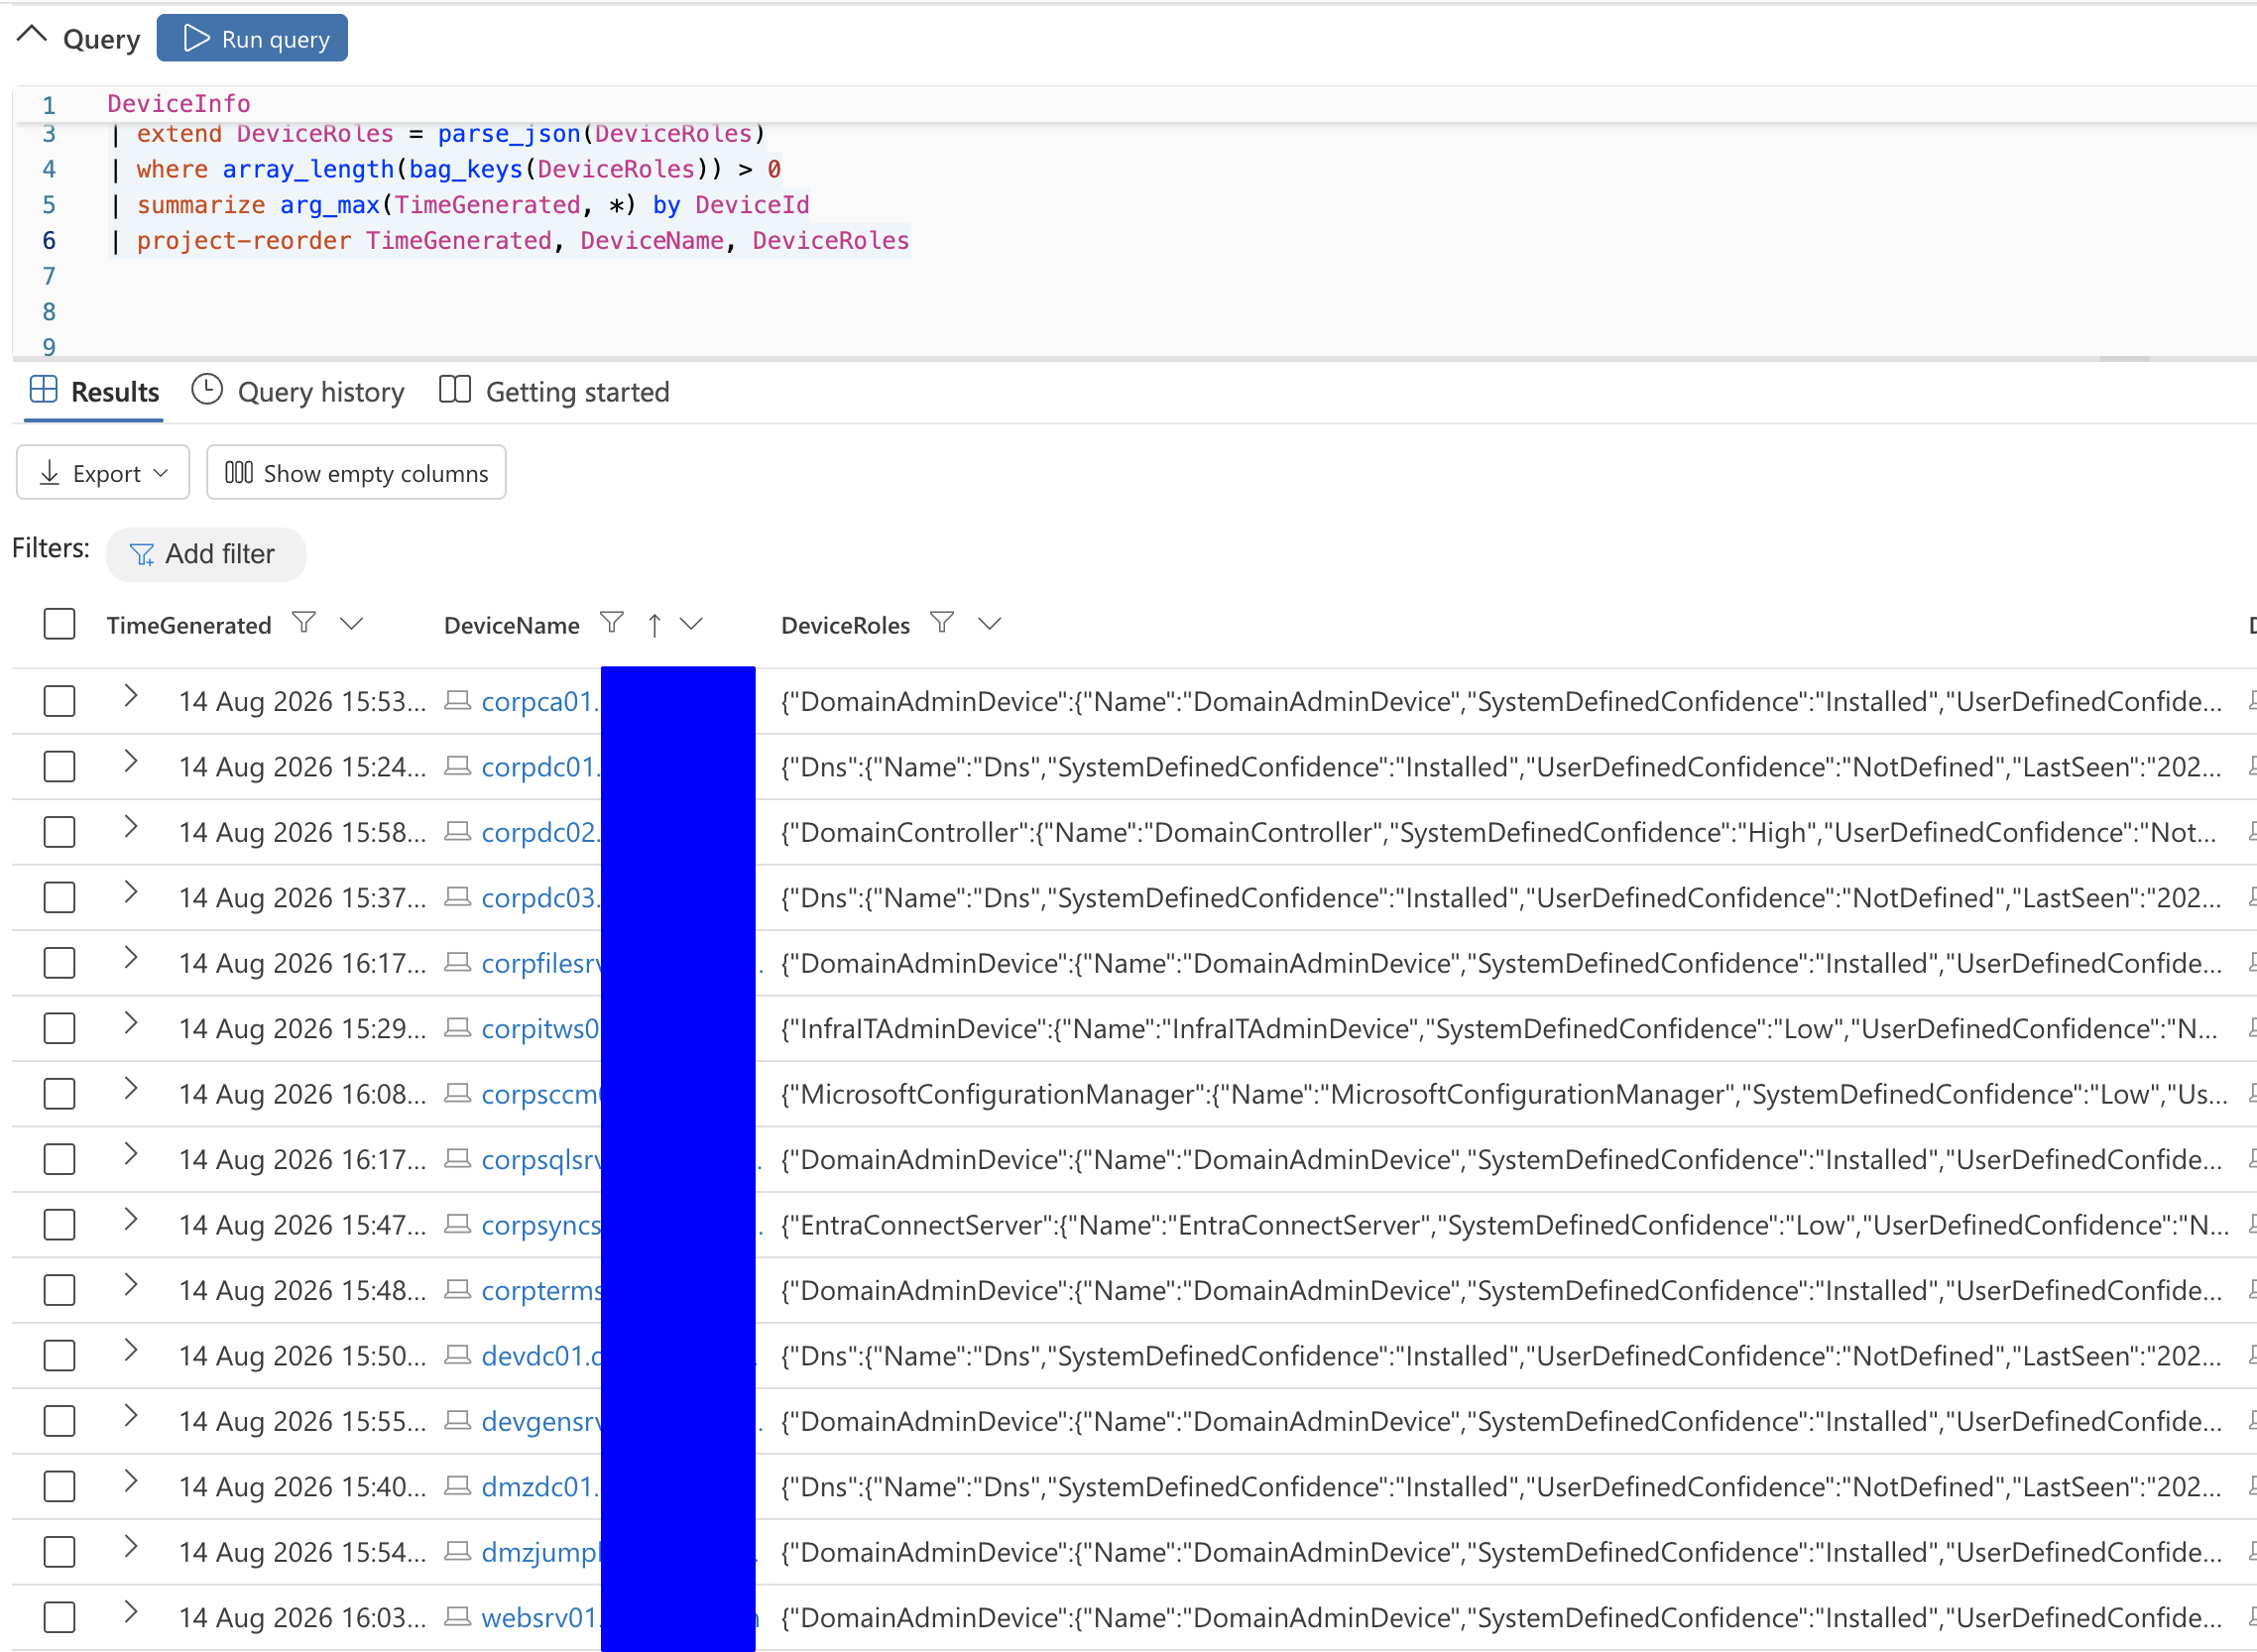Click the Run query play icon
Viewport: 2257px width, 1652px height.
coord(197,38)
